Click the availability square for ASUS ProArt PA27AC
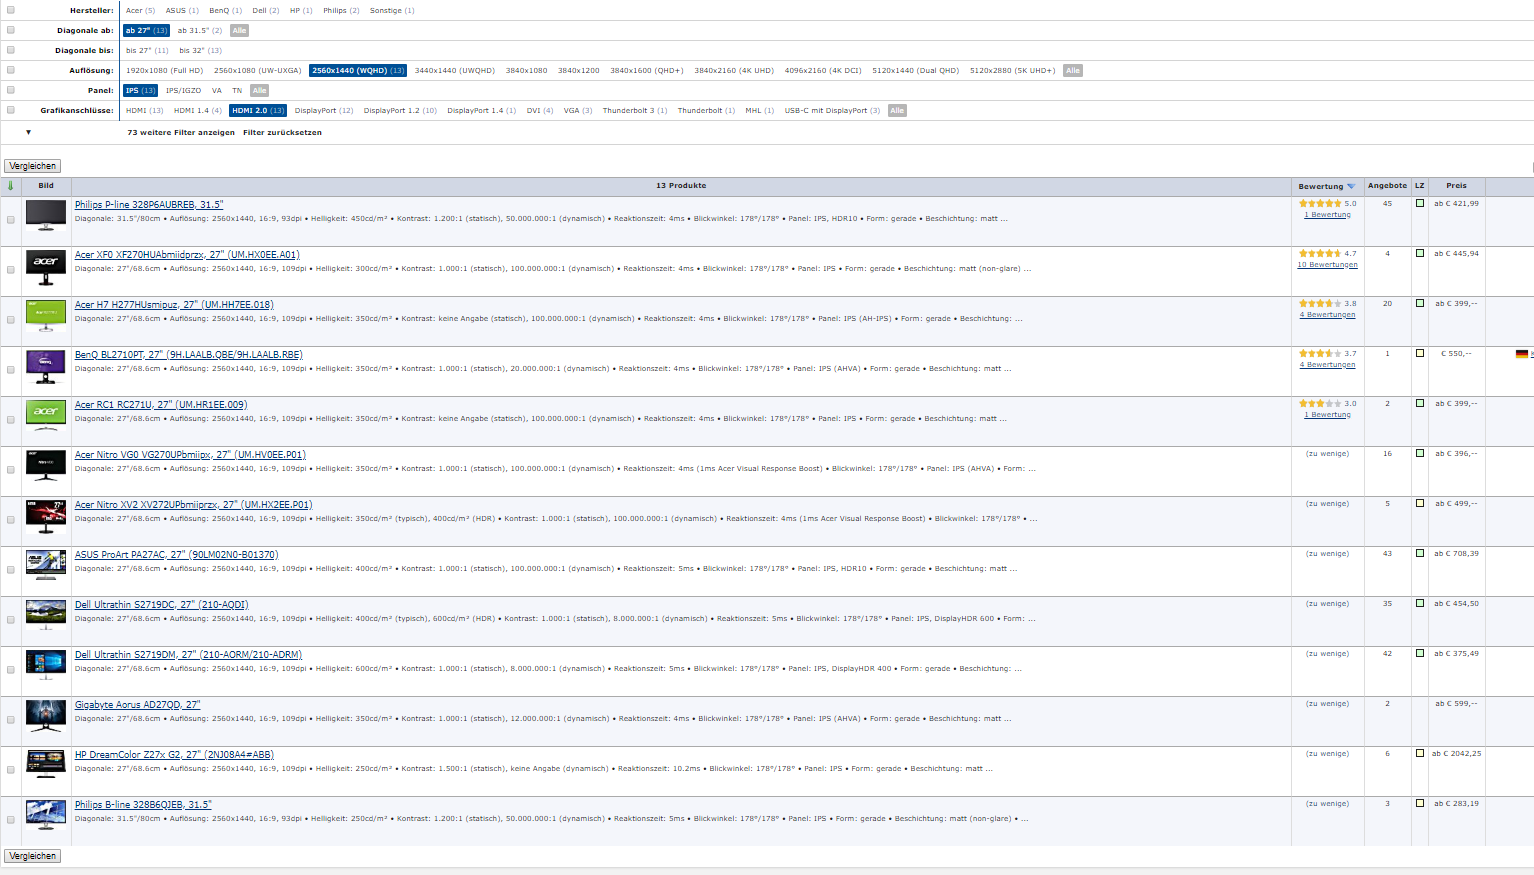This screenshot has width=1534, height=875. [x=1420, y=553]
